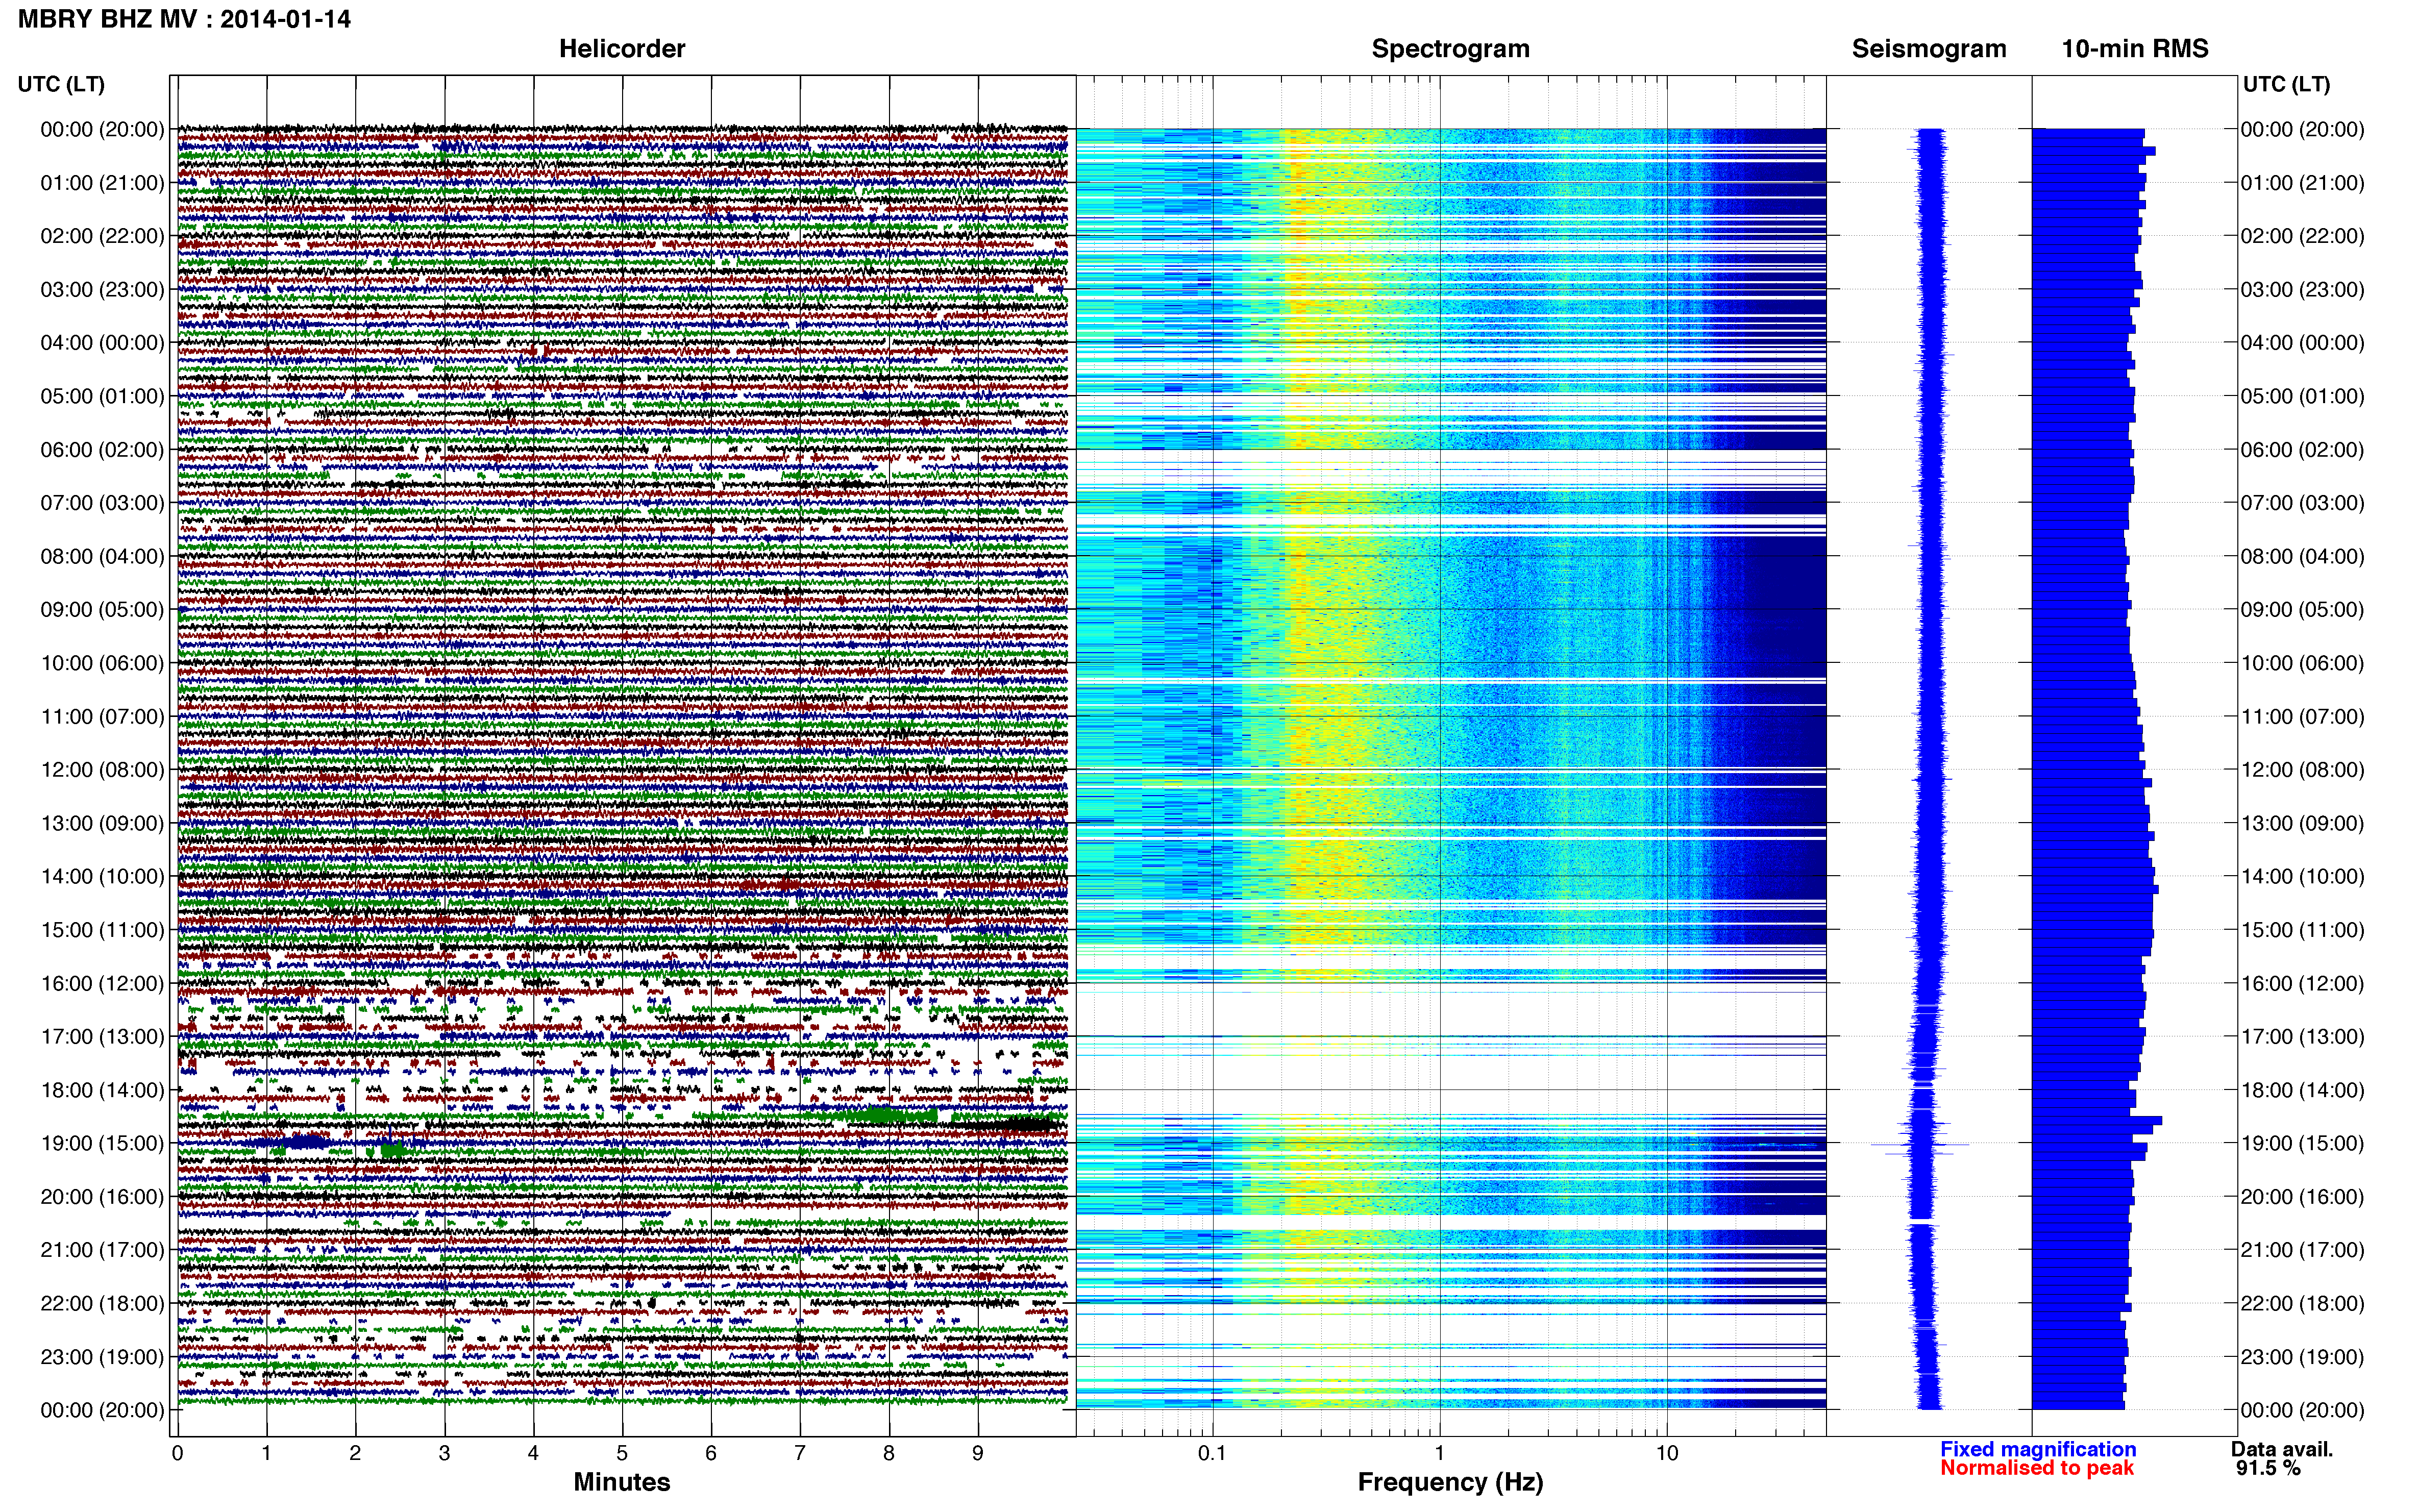
Task: Click the '0.1' tick on the frequency axis
Action: 1212,1454
